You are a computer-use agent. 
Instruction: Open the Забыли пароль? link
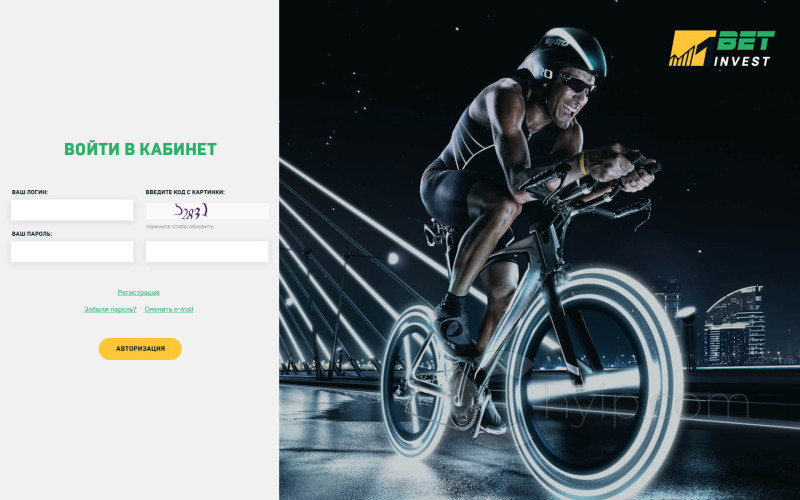110,309
